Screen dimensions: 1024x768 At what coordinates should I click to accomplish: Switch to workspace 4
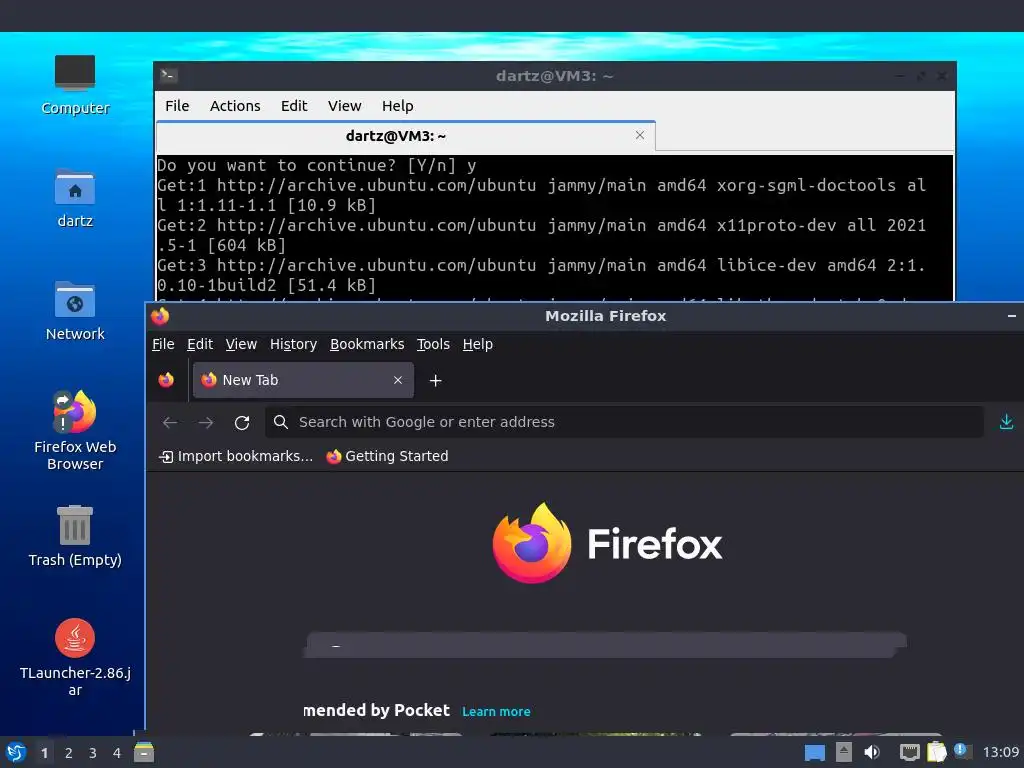[x=117, y=753]
